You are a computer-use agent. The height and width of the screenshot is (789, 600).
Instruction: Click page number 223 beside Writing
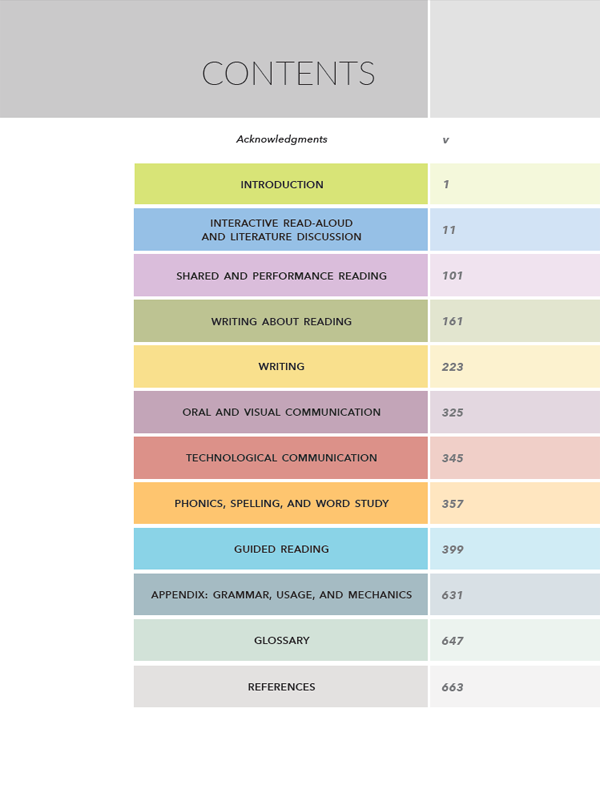point(452,367)
